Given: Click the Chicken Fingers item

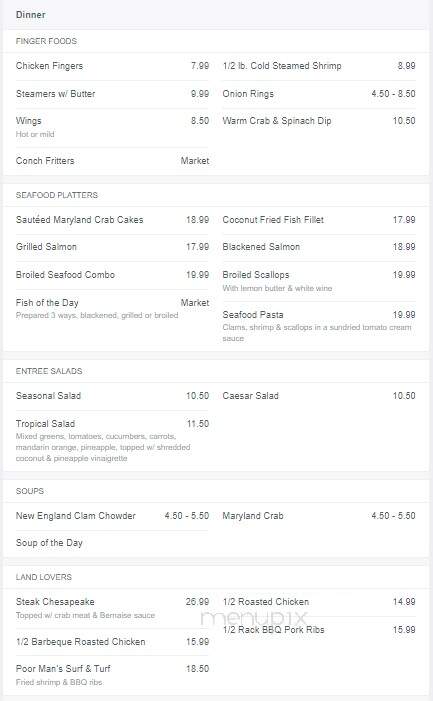Looking at the screenshot, I should pyautogui.click(x=112, y=66).
